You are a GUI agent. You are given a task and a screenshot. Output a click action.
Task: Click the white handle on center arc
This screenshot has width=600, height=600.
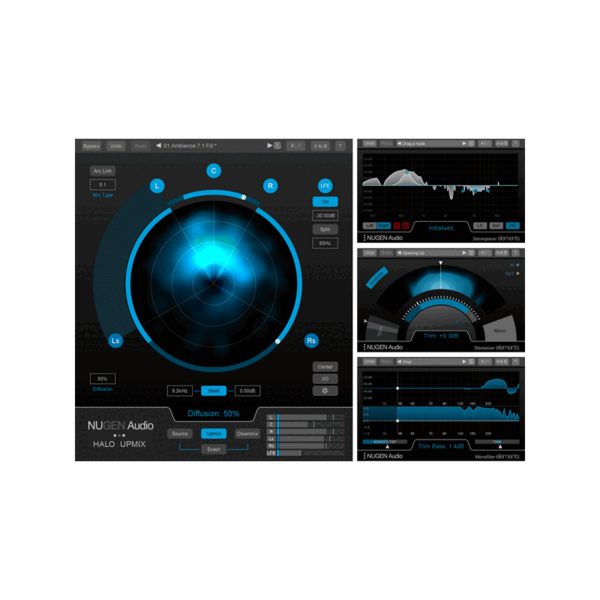coord(244,197)
